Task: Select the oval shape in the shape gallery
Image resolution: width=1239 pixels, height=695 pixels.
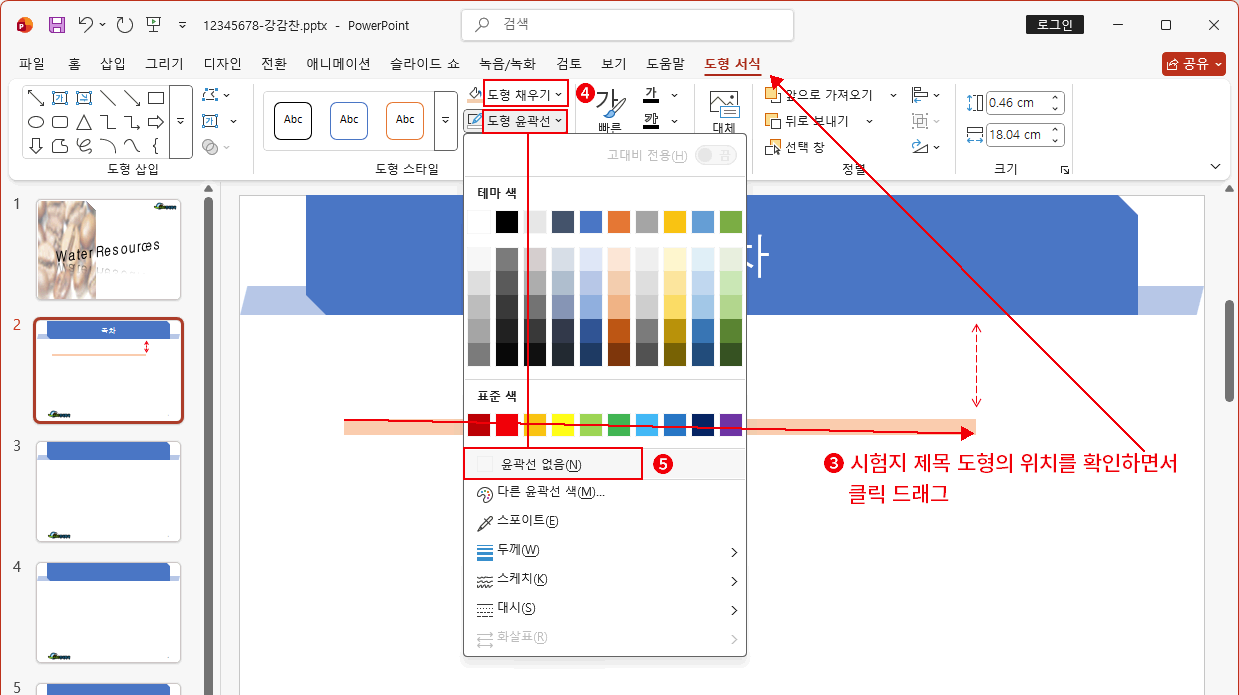Action: [x=36, y=121]
